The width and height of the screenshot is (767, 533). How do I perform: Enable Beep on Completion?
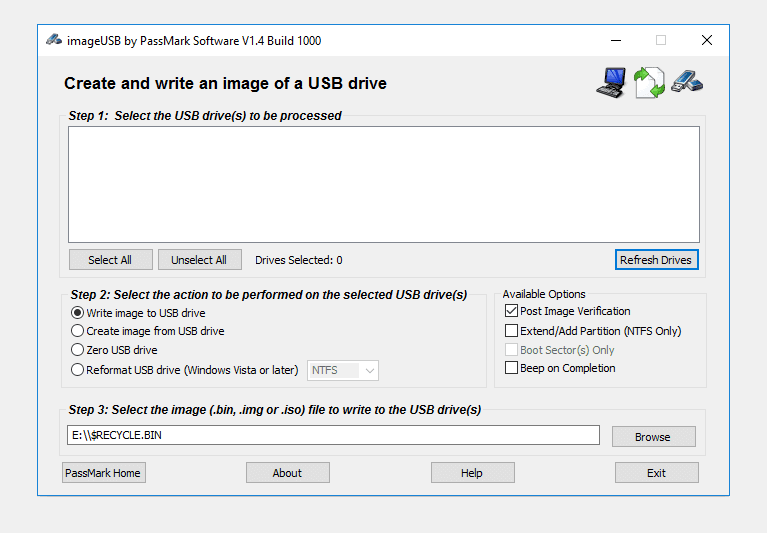pos(511,368)
